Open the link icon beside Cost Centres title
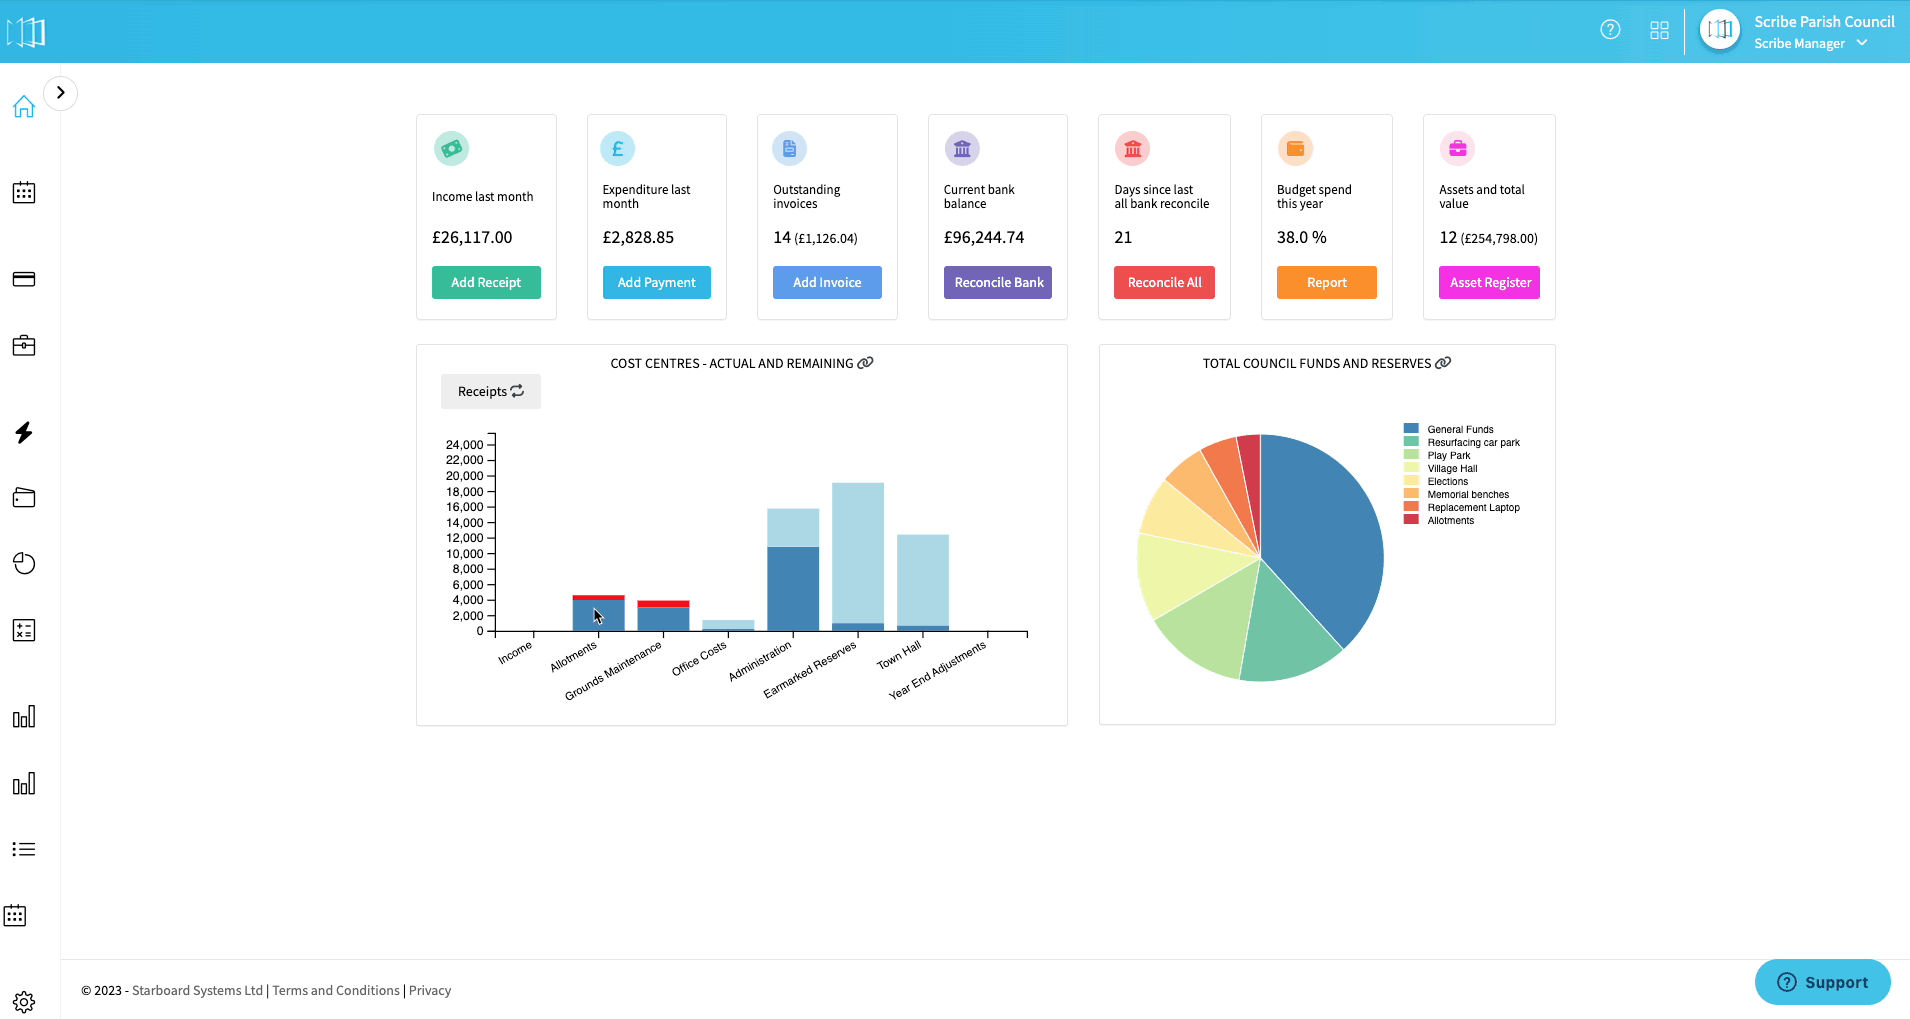This screenshot has width=1910, height=1019. click(x=866, y=363)
